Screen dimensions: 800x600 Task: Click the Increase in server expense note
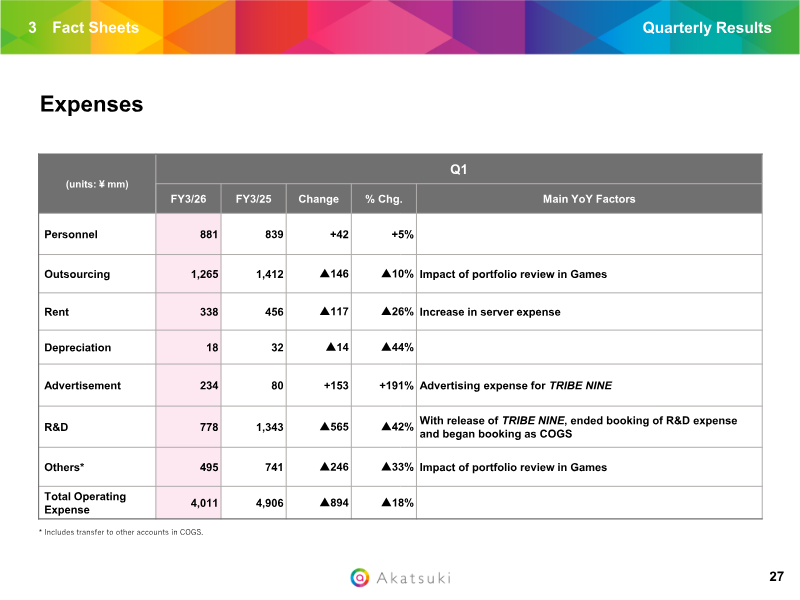click(489, 312)
